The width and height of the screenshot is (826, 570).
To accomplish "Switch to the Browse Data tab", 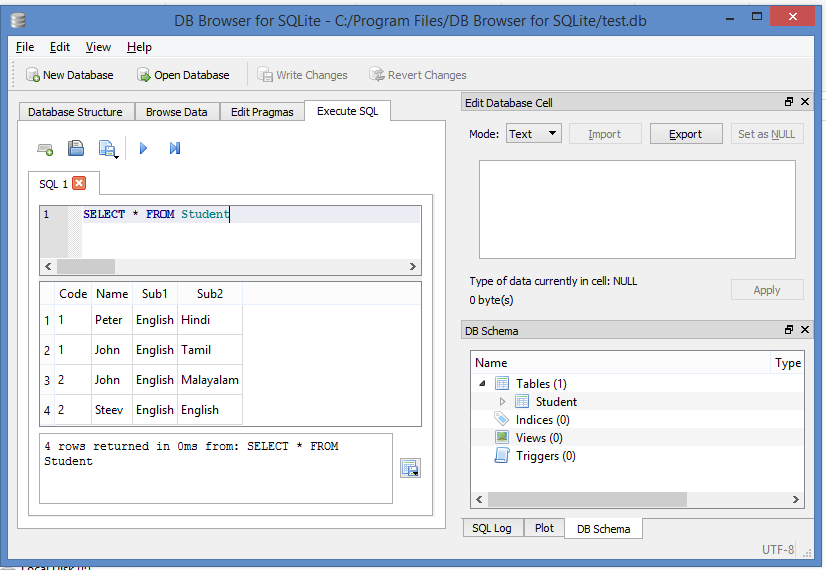I will tap(176, 112).
